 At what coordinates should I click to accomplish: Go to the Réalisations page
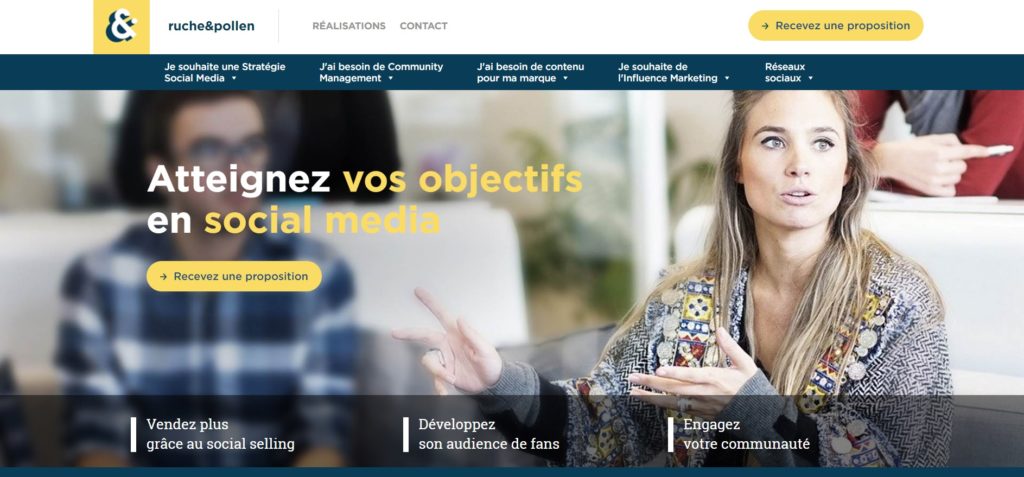[349, 26]
